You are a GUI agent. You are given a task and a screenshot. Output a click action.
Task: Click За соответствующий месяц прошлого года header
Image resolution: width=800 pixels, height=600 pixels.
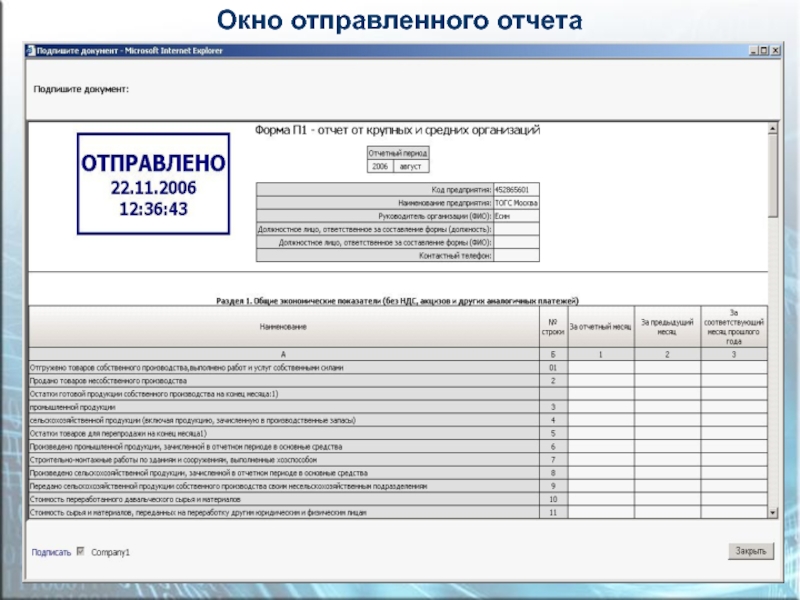(734, 327)
